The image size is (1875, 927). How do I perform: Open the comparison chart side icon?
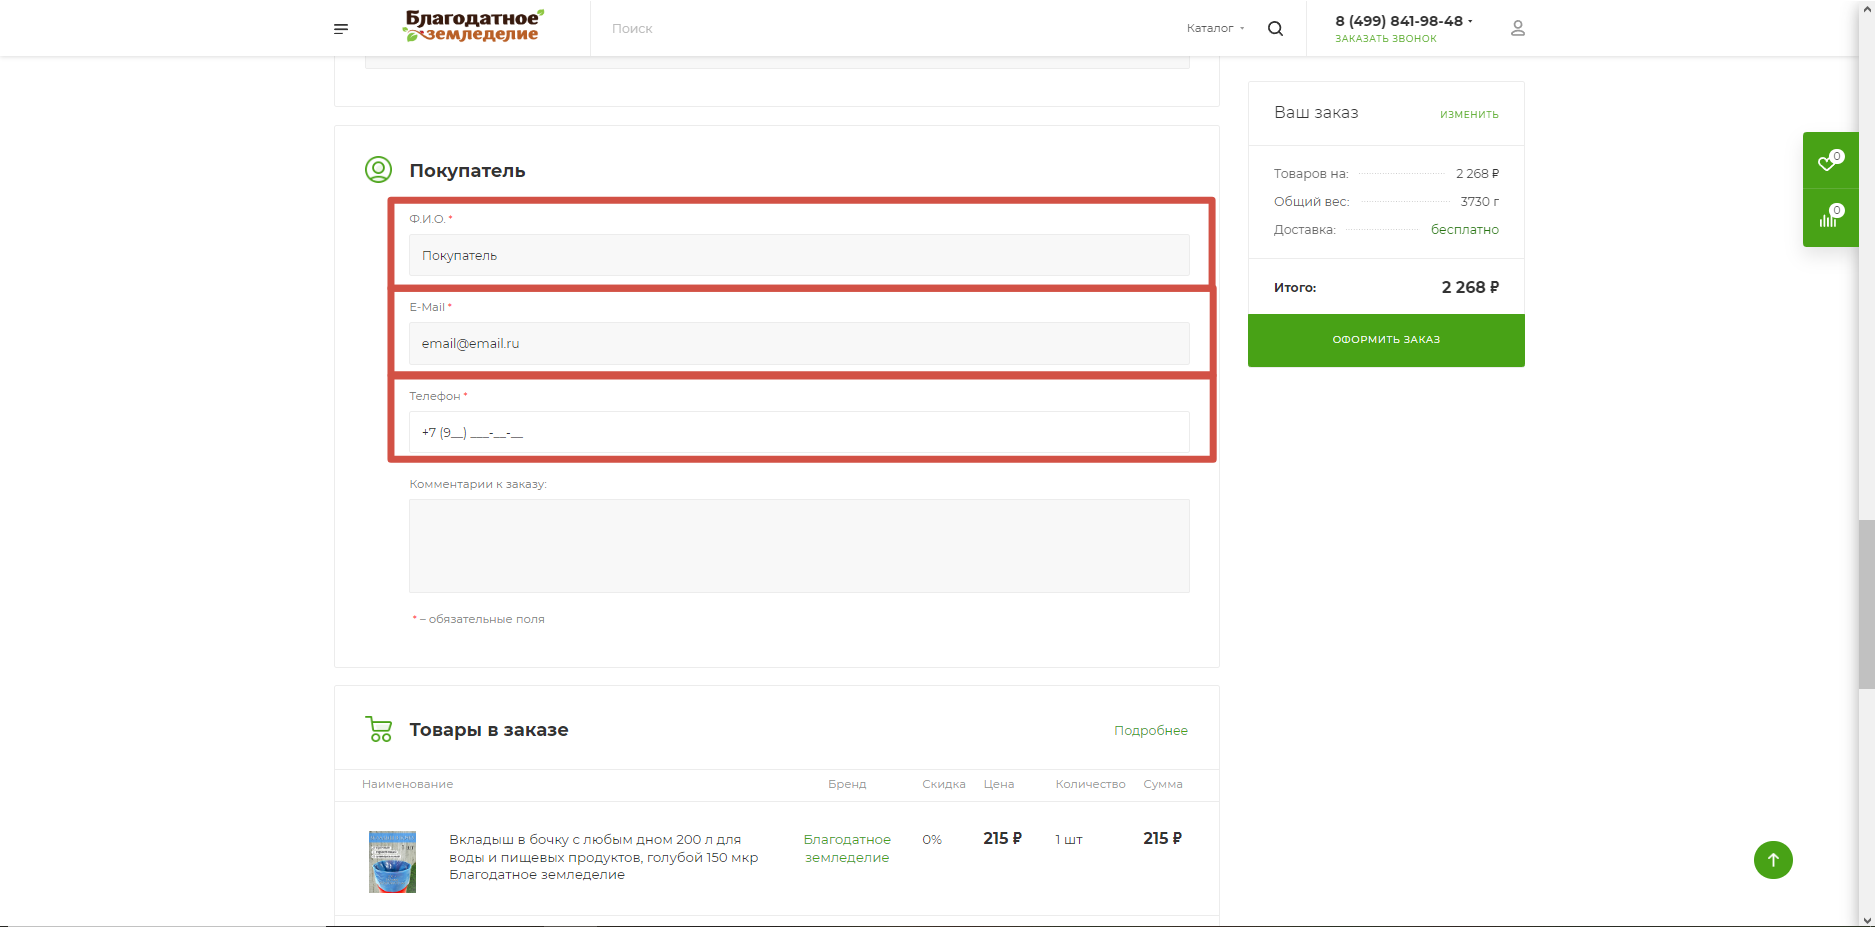pyautogui.click(x=1829, y=217)
